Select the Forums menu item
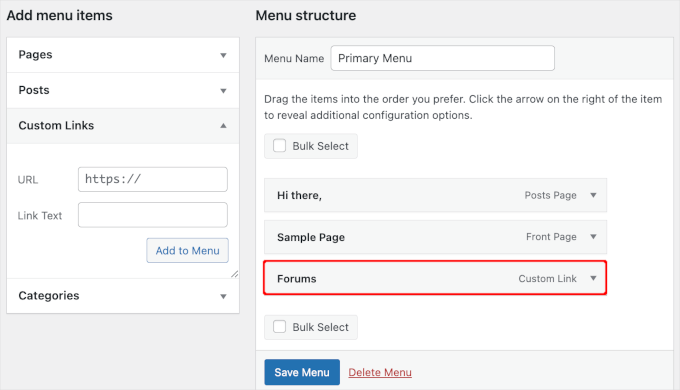The image size is (680, 390). [x=435, y=278]
